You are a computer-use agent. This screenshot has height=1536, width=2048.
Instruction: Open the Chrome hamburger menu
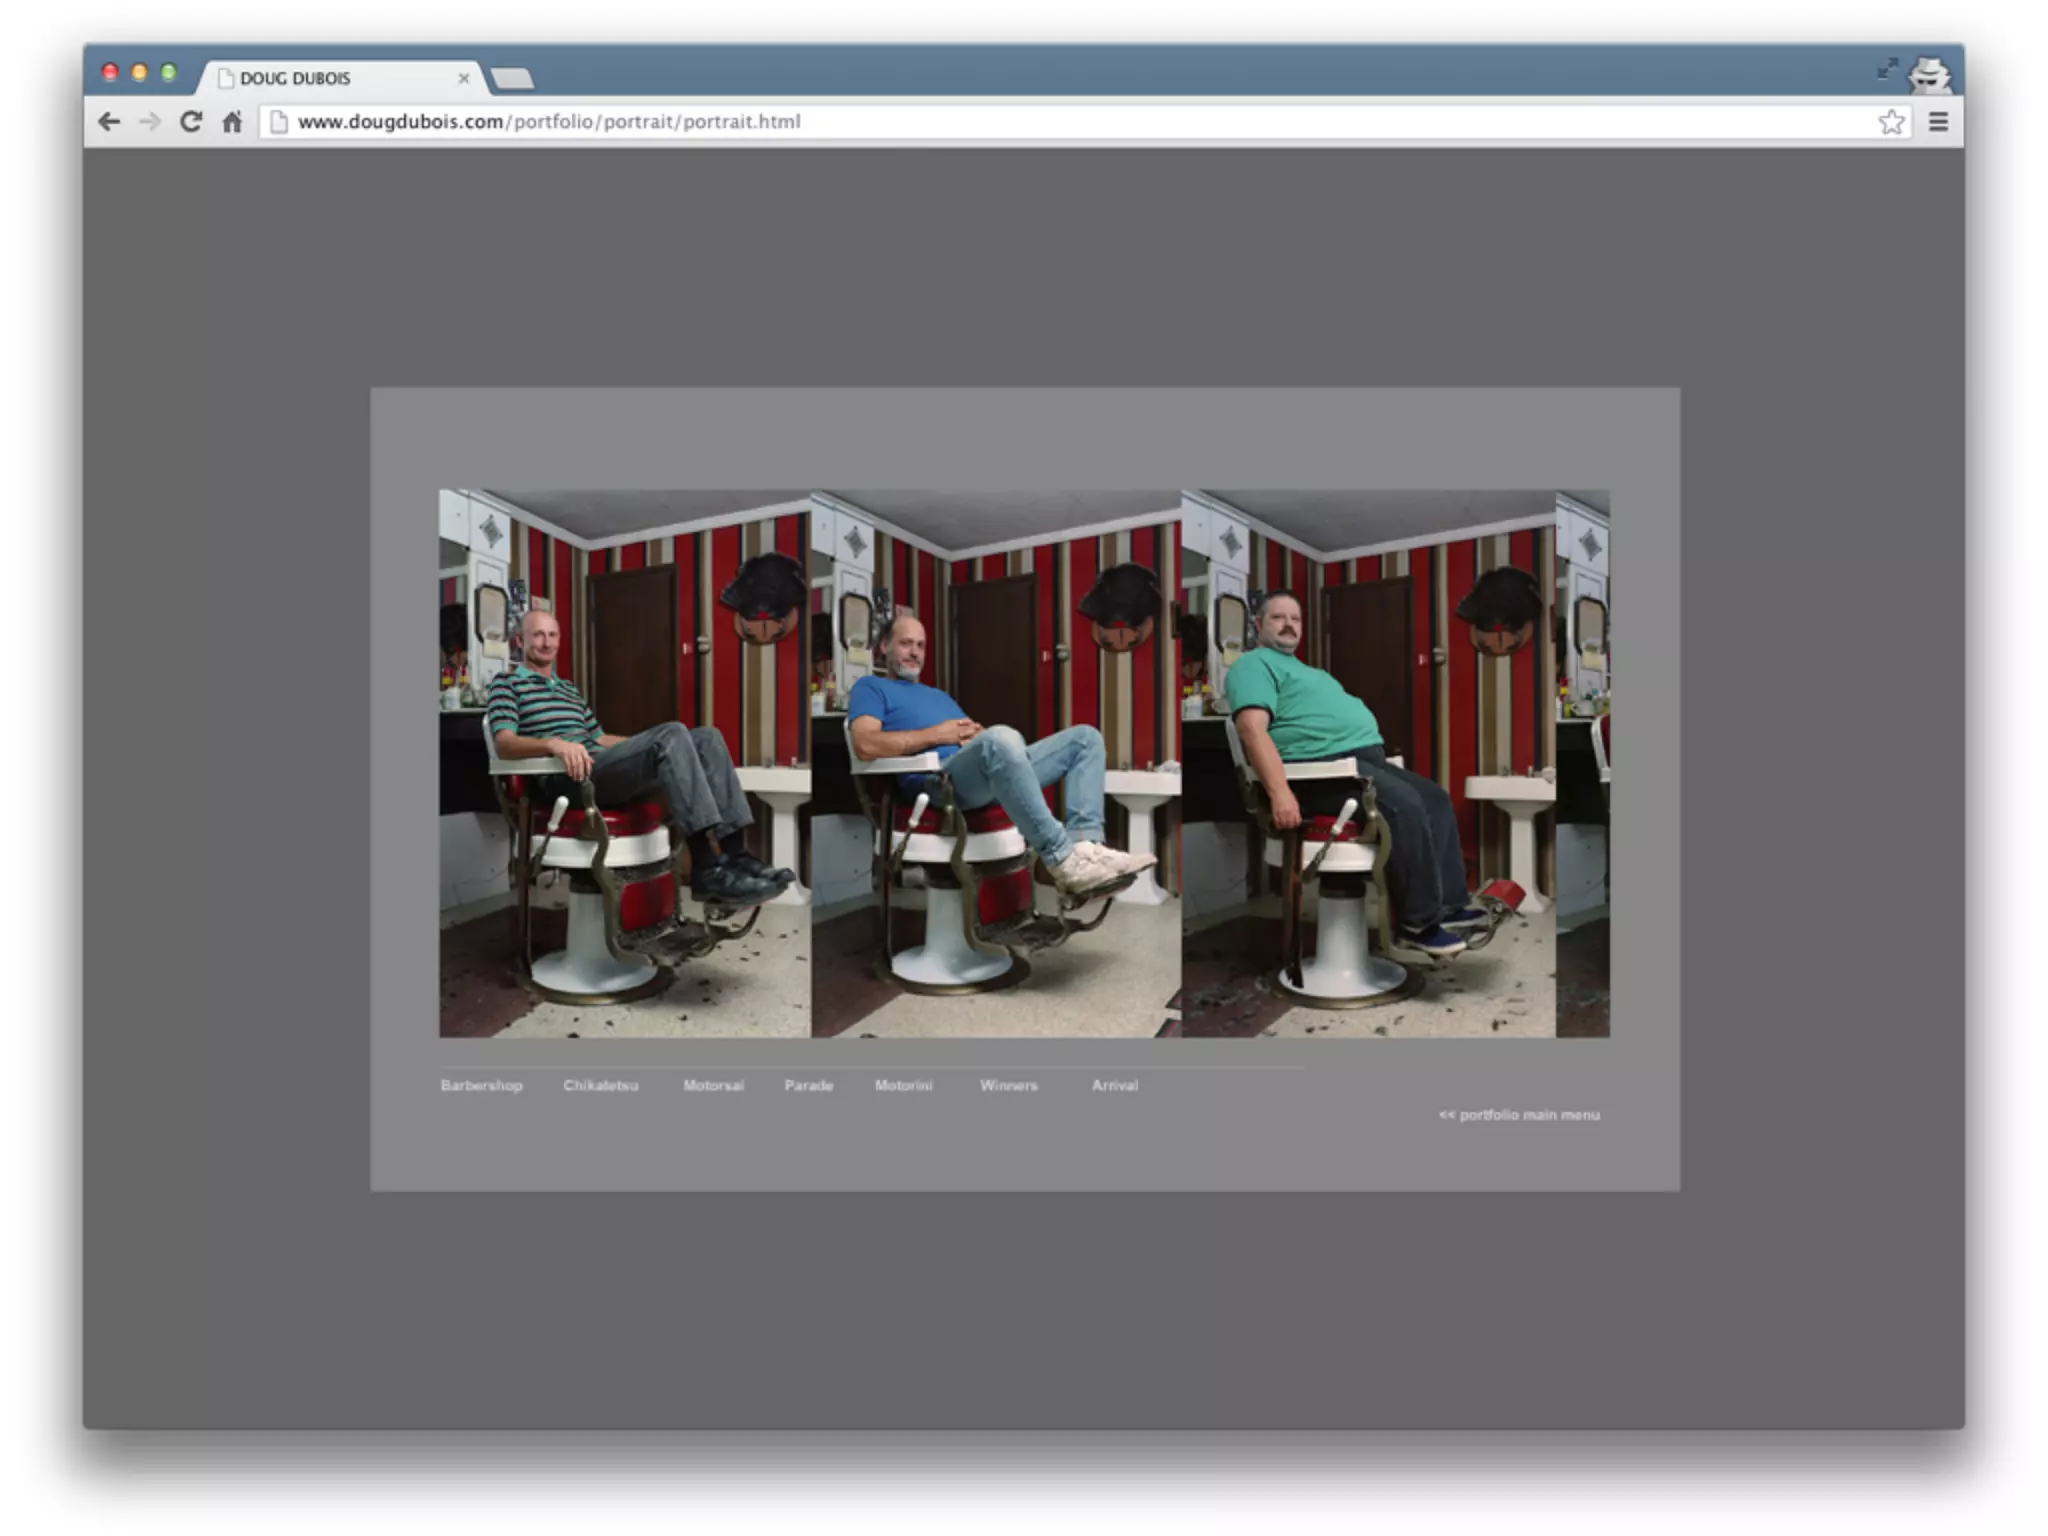(x=1938, y=122)
